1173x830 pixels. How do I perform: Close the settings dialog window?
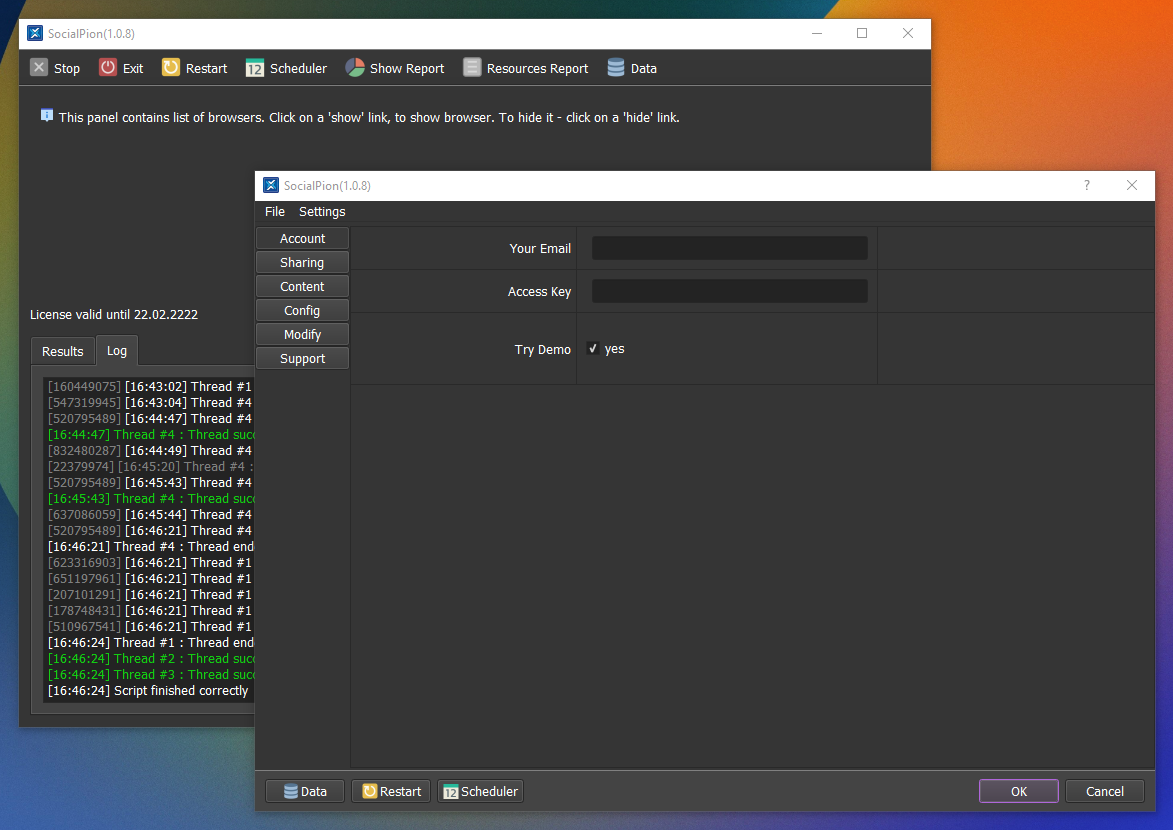point(1132,186)
